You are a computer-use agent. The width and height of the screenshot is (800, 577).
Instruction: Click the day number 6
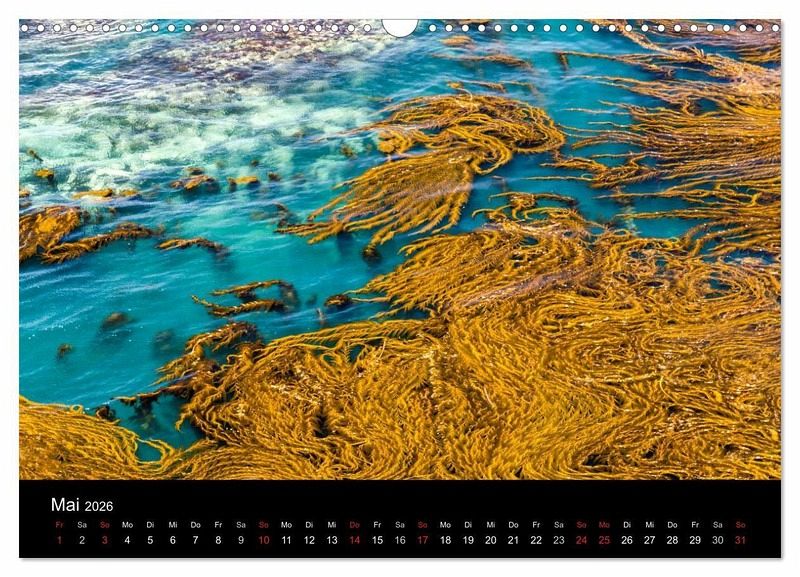tap(172, 540)
